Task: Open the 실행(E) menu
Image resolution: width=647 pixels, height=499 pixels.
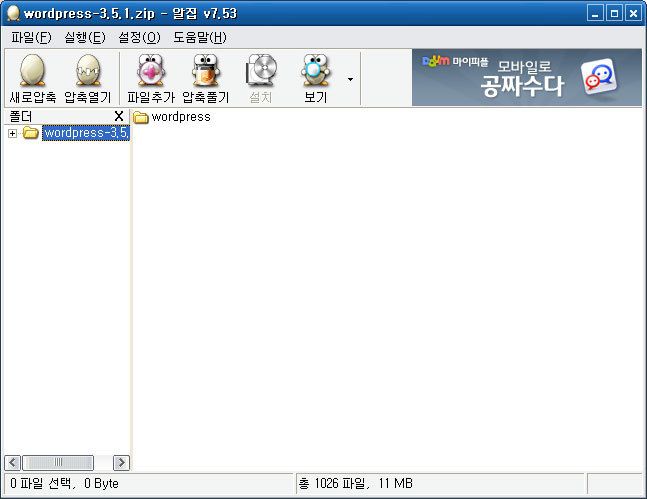Action: point(85,38)
